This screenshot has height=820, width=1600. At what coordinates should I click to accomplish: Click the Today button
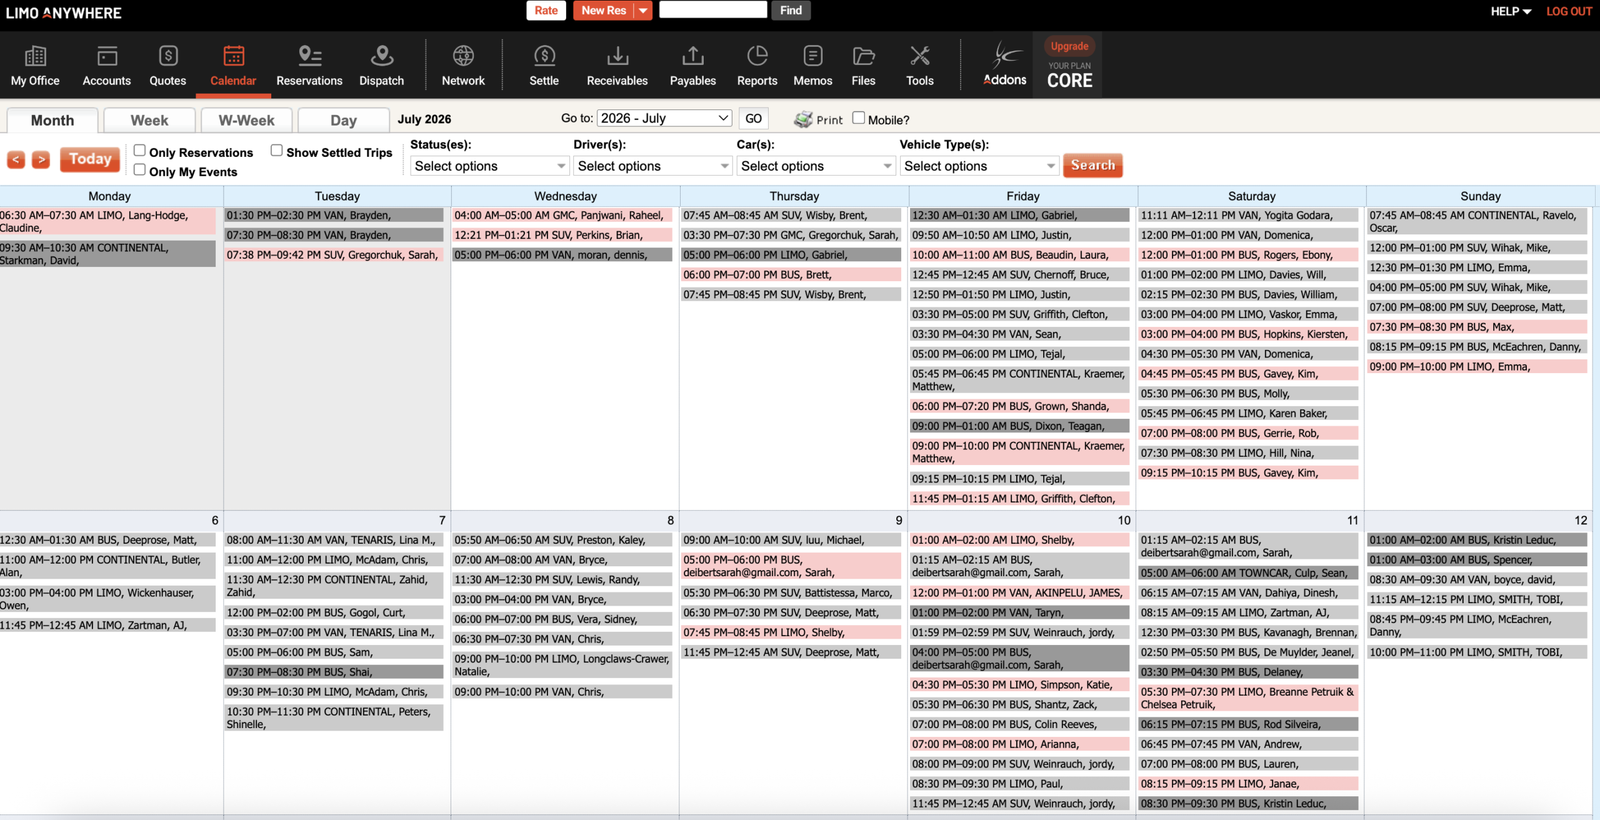tap(90, 159)
